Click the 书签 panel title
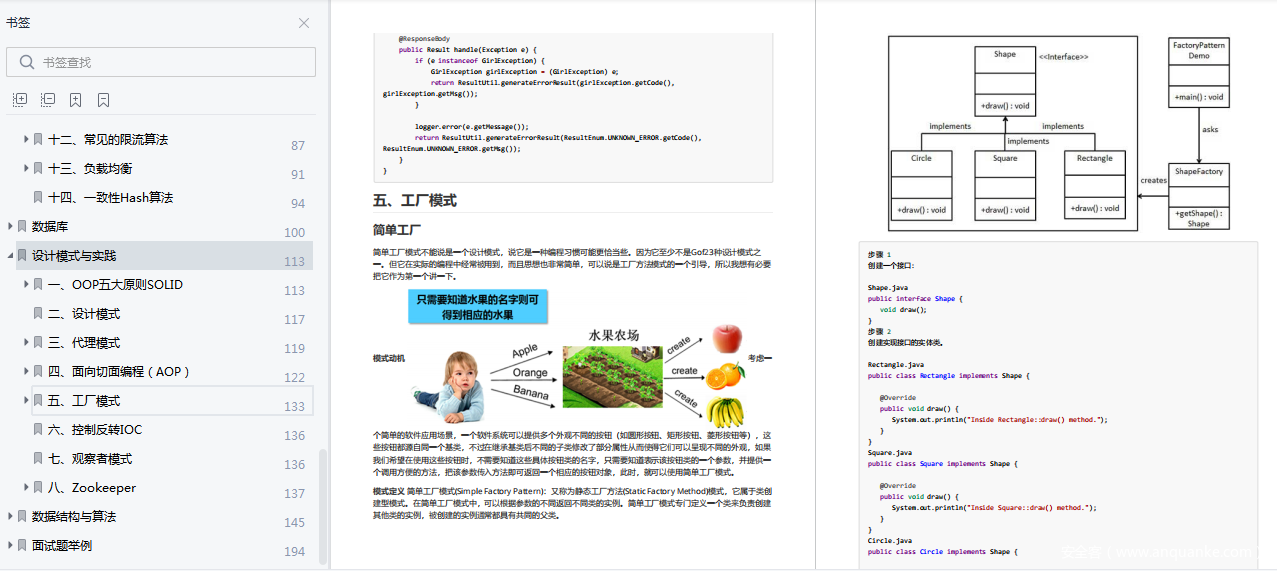The height and width of the screenshot is (571, 1277). (18, 23)
